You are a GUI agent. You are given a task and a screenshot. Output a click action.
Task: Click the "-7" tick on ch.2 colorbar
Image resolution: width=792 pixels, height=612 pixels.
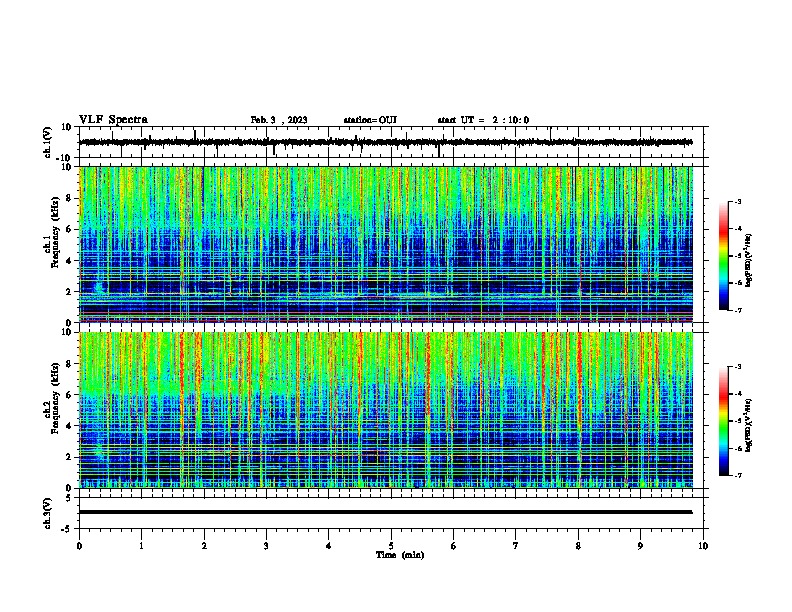point(737,476)
